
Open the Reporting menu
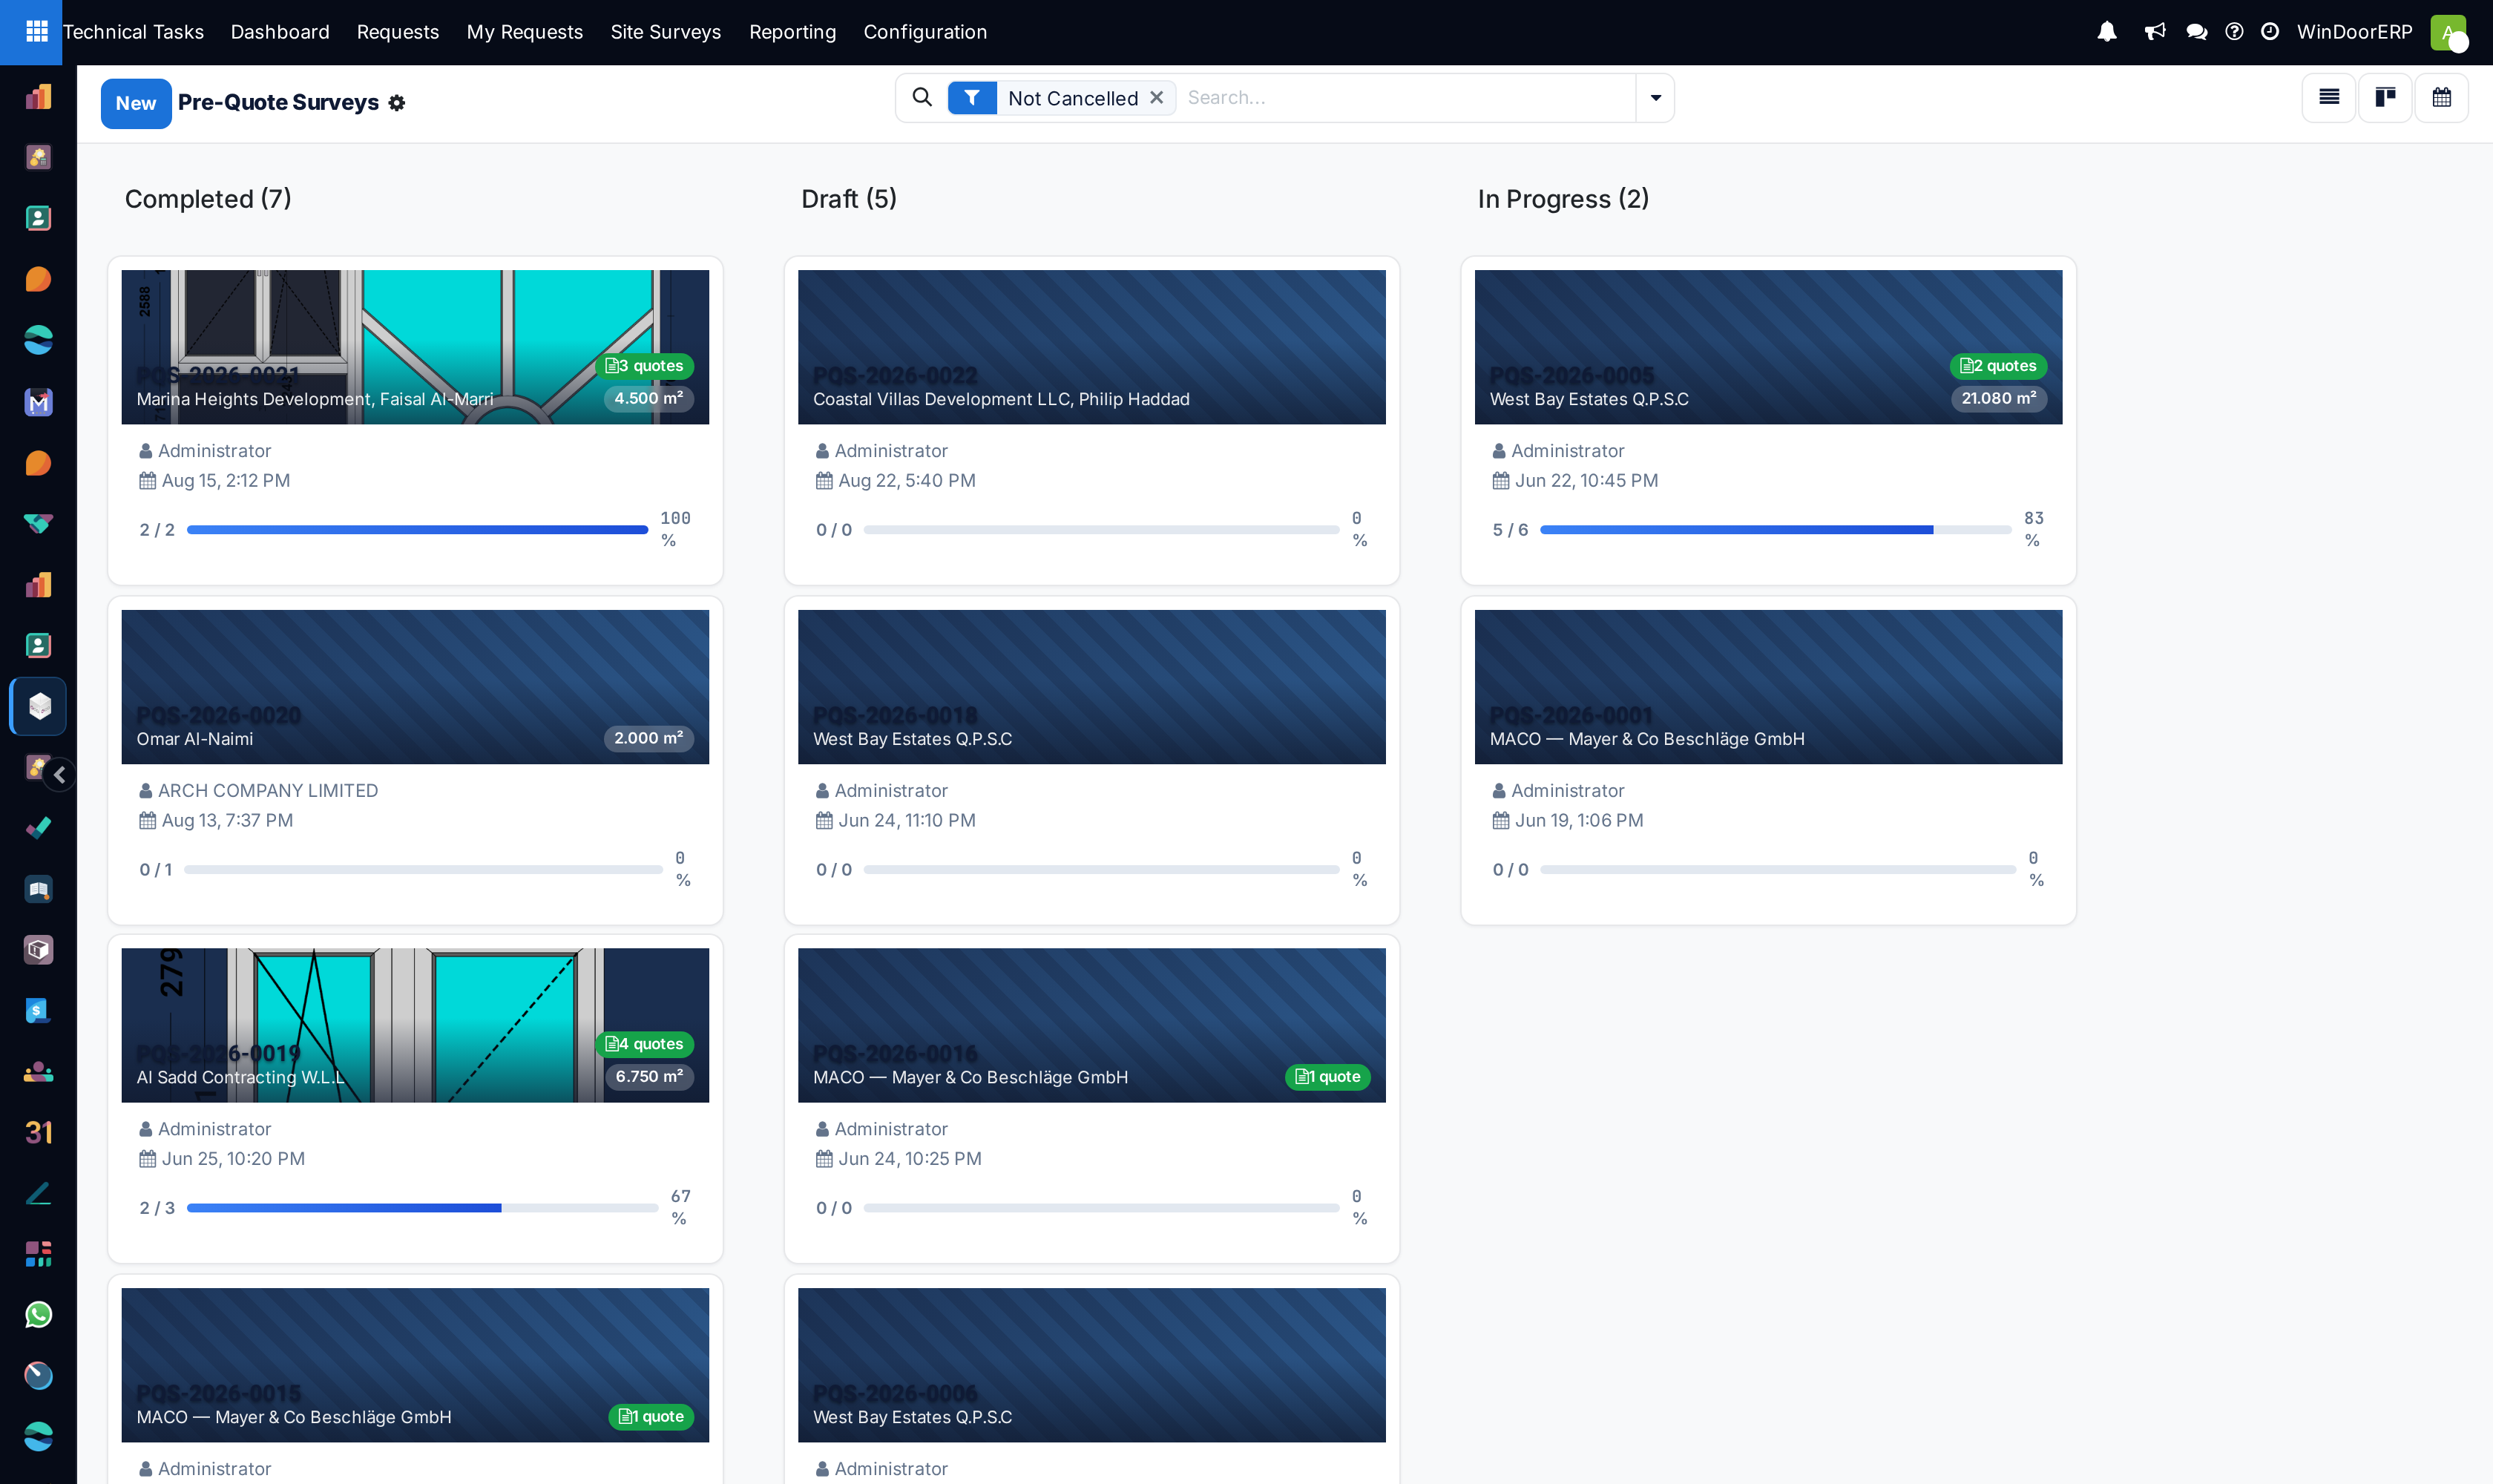pyautogui.click(x=792, y=32)
